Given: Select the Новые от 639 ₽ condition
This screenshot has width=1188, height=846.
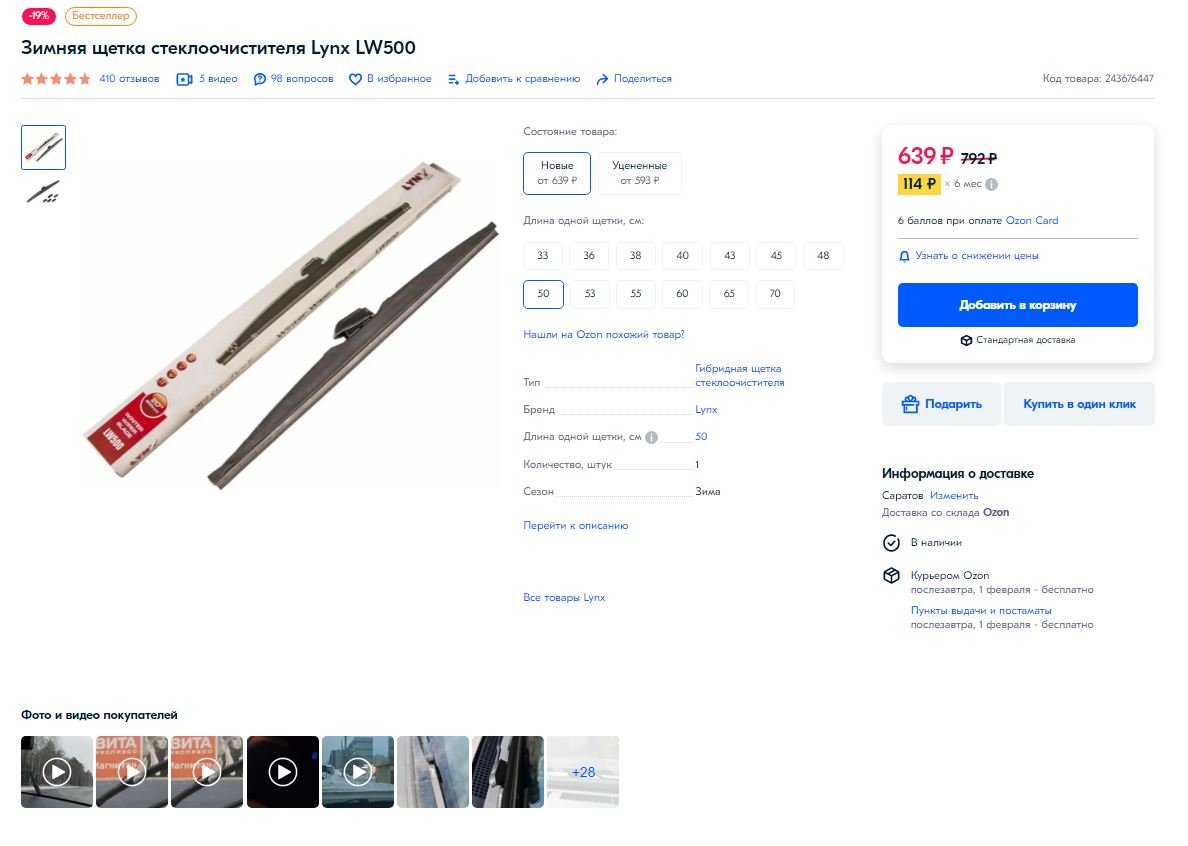Looking at the screenshot, I should point(557,173).
